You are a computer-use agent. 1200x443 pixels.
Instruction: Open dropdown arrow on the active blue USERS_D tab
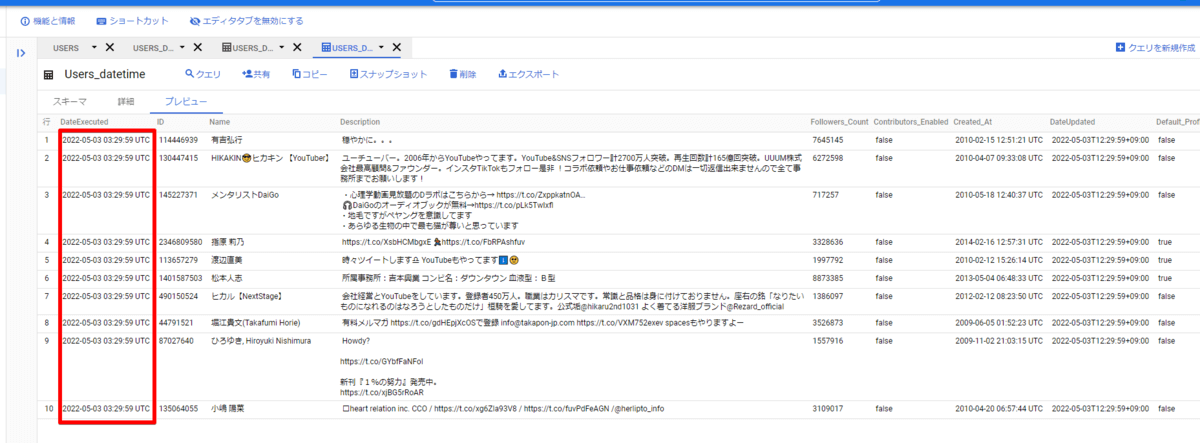[382, 48]
